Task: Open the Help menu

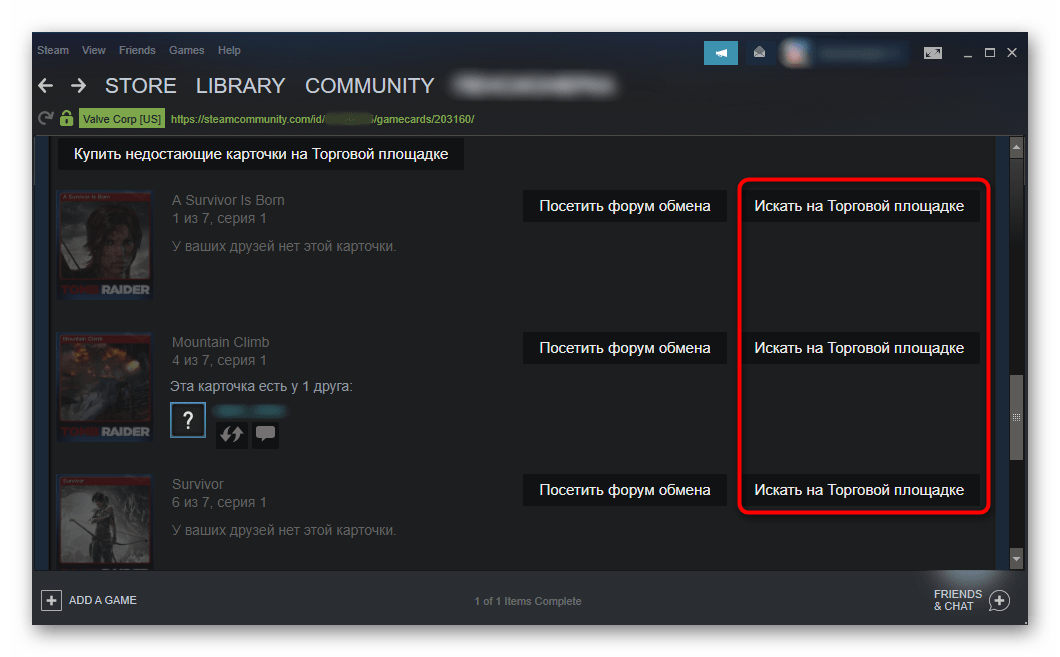Action: click(229, 50)
